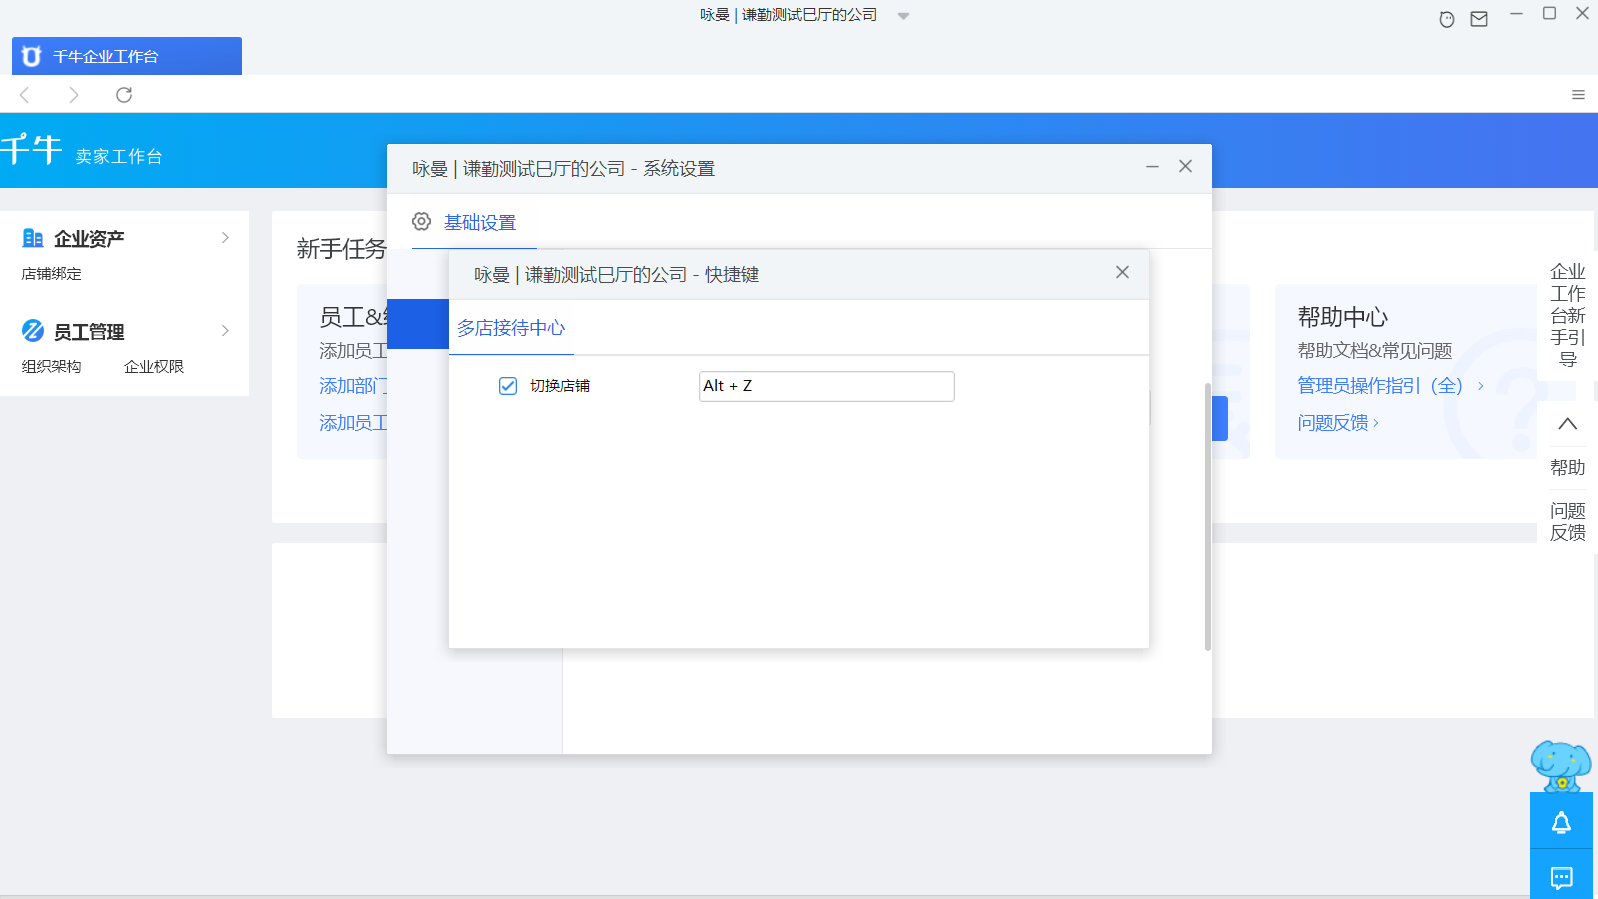This screenshot has height=899, width=1598.
Task: Open the hamburger menu in the navigation bar
Action: coord(1578,95)
